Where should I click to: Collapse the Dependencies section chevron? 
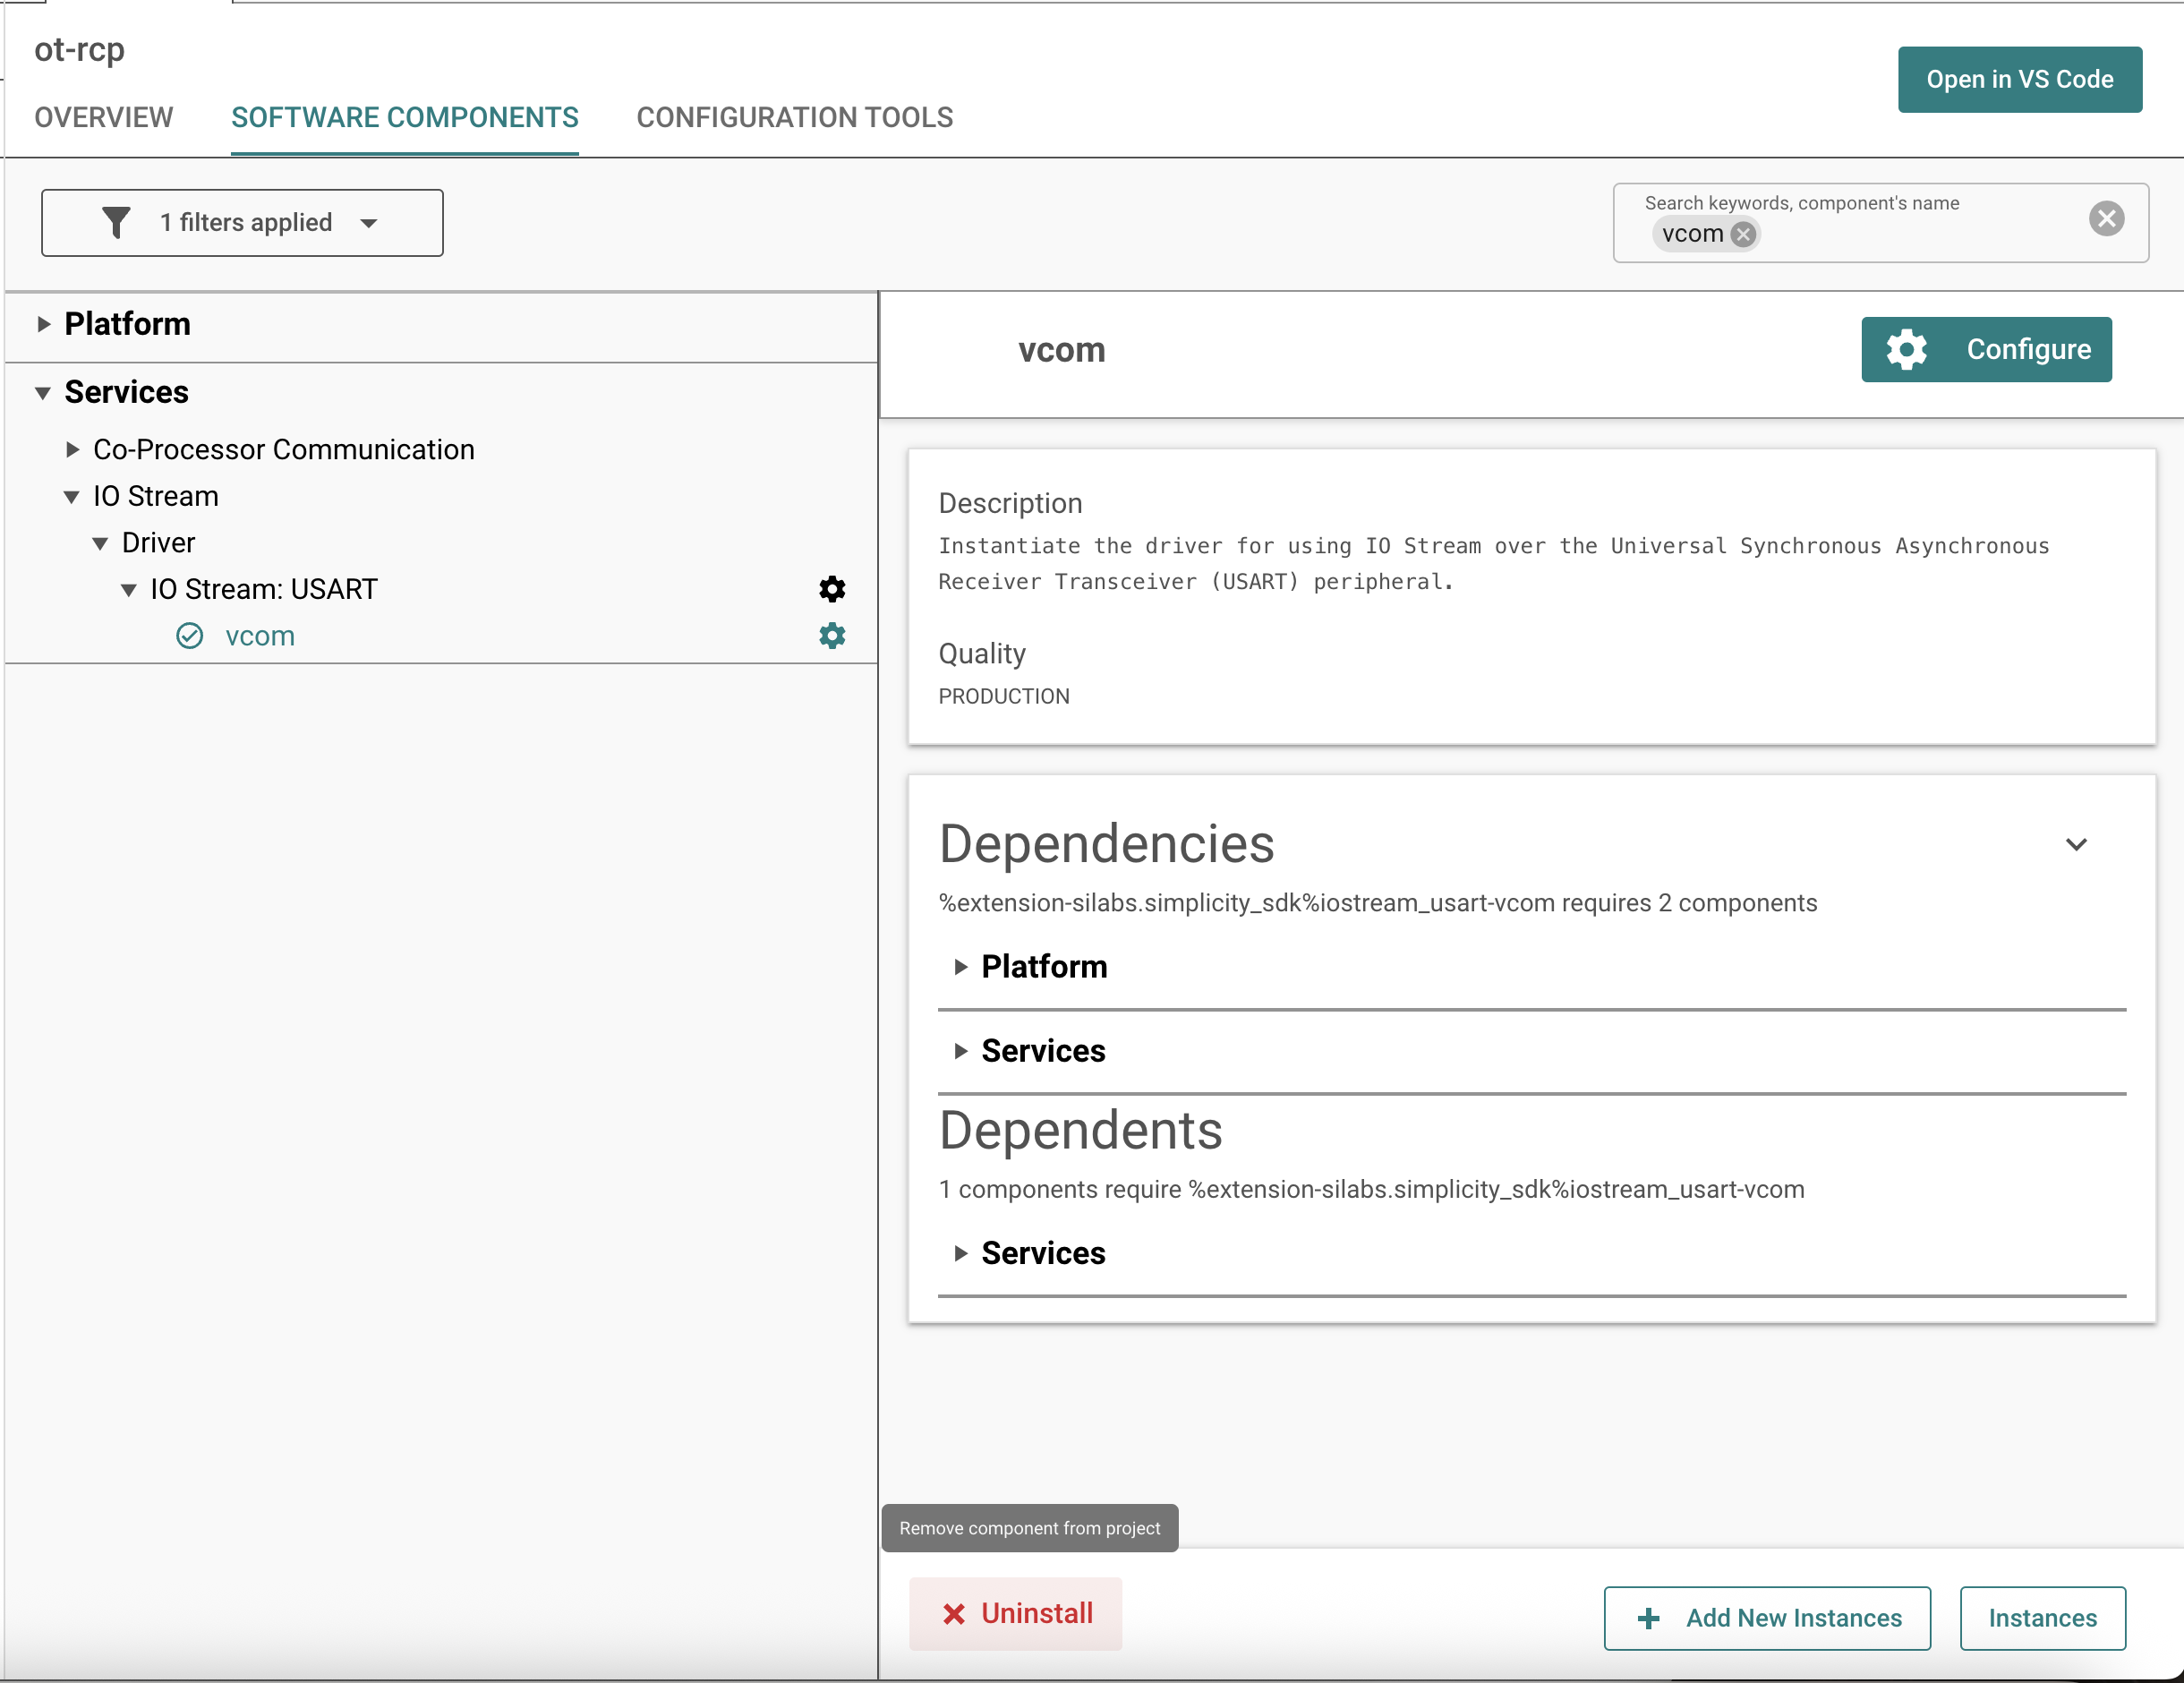(x=2076, y=845)
